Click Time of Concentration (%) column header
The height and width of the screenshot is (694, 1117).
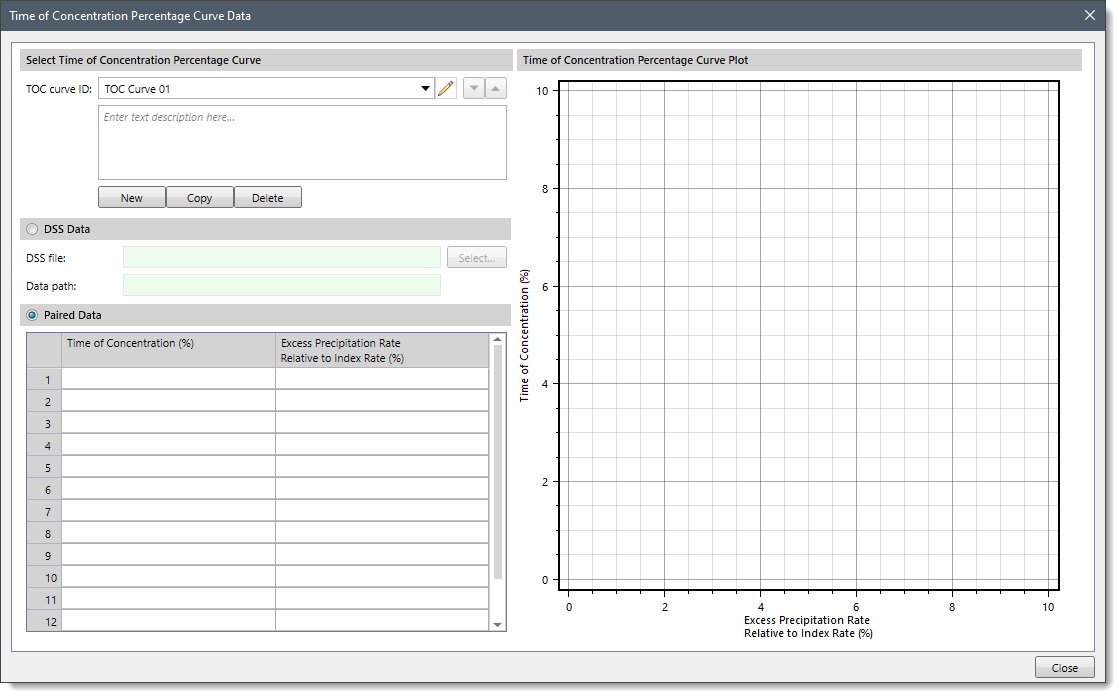click(168, 351)
